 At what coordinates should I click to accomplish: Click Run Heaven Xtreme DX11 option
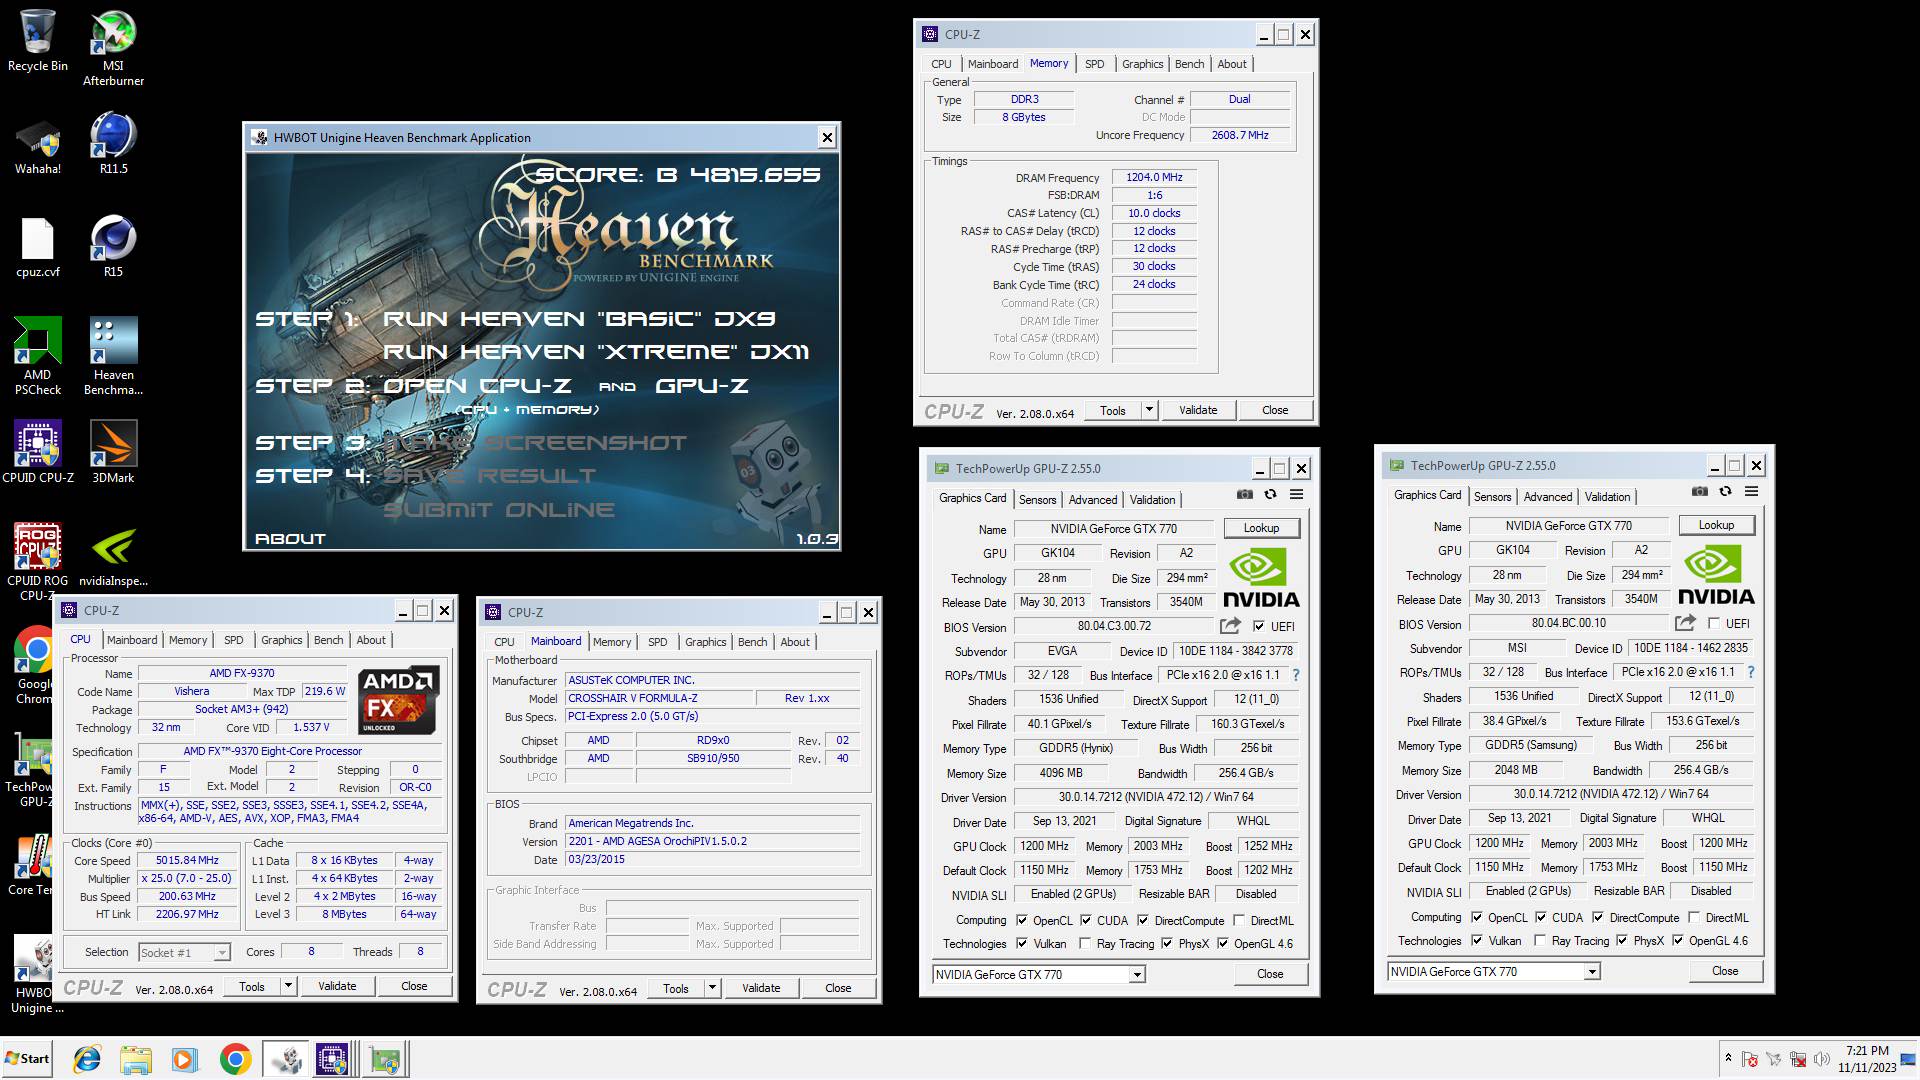click(596, 352)
